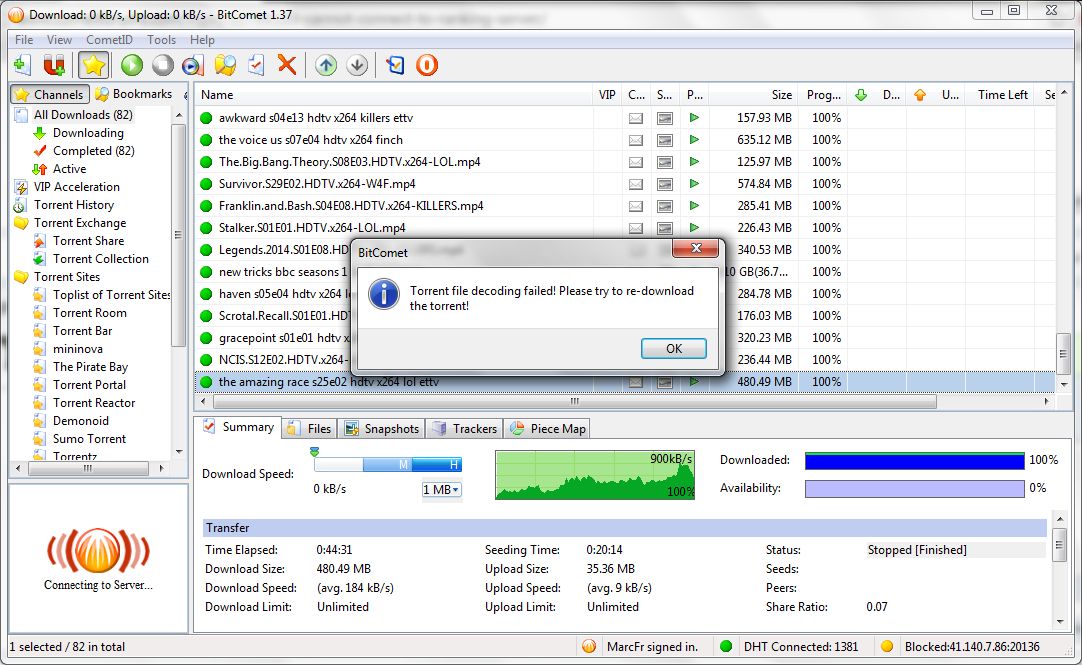Click the user account icon beside MarcFr signed in
1082x665 pixels.
[x=589, y=646]
